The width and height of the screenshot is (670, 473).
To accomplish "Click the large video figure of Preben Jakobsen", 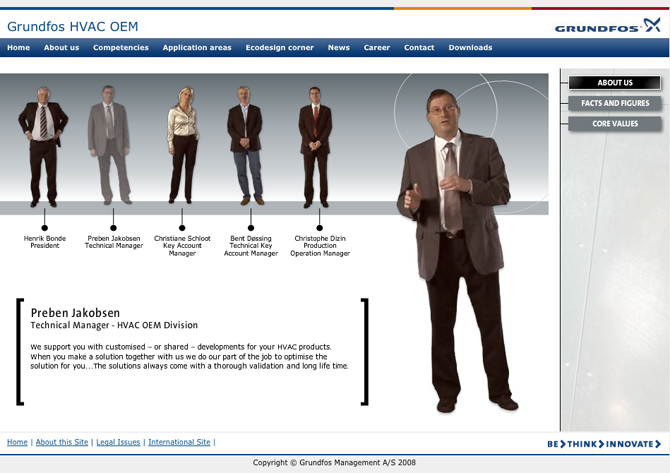I will tap(457, 250).
